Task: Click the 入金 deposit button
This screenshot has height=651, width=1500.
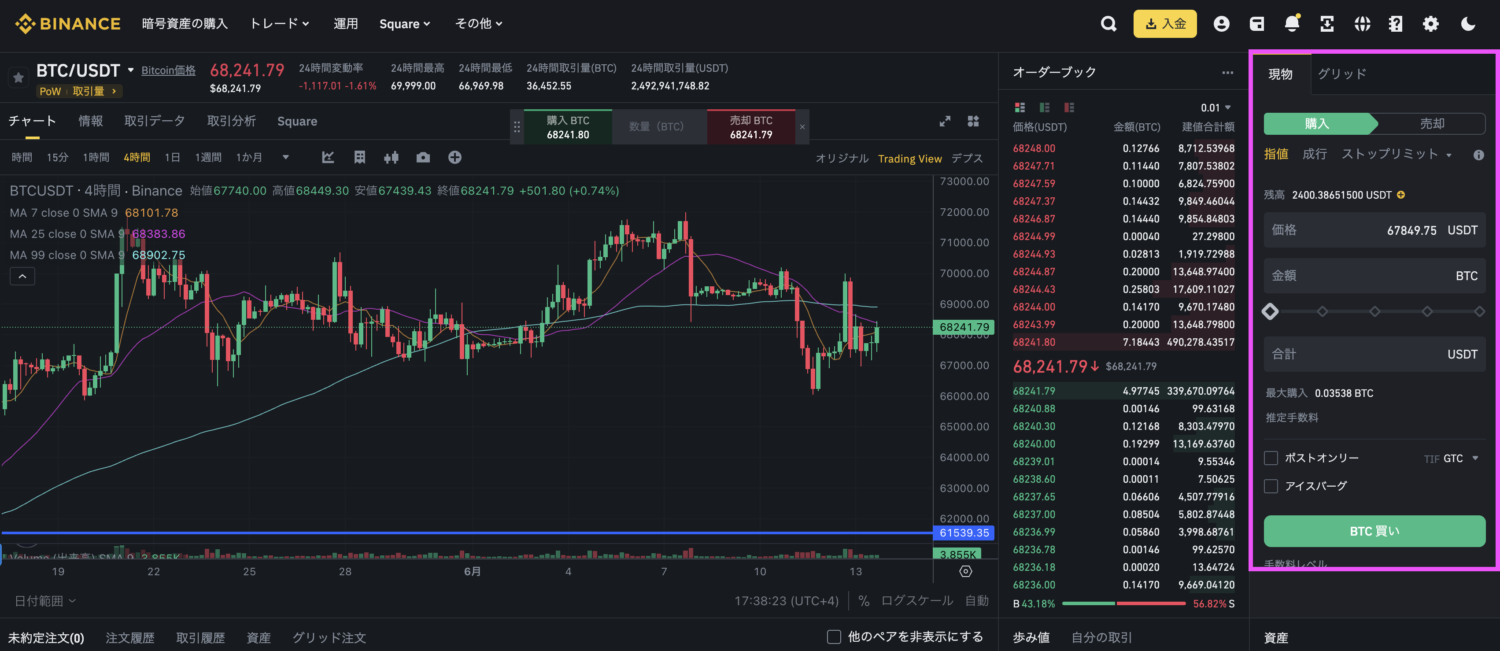Action: pos(1164,24)
